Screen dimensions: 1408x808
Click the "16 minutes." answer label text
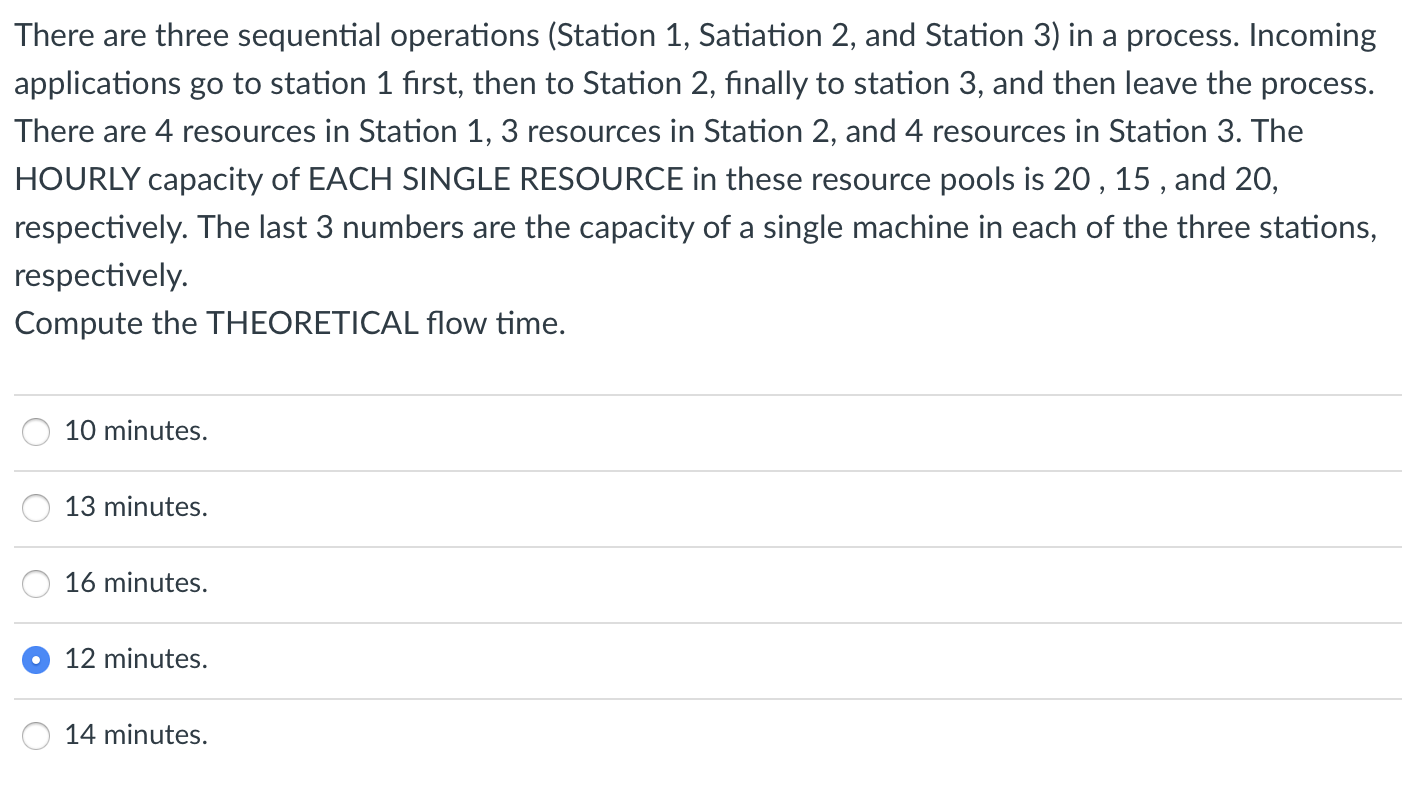(136, 583)
